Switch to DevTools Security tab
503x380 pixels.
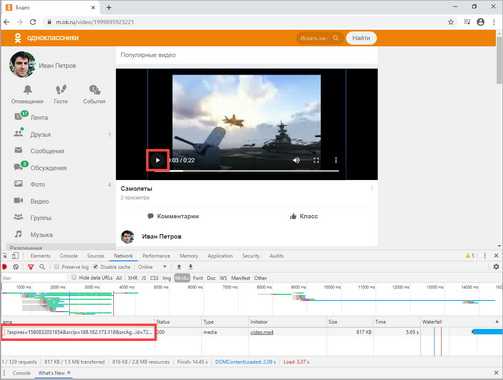[x=251, y=256]
